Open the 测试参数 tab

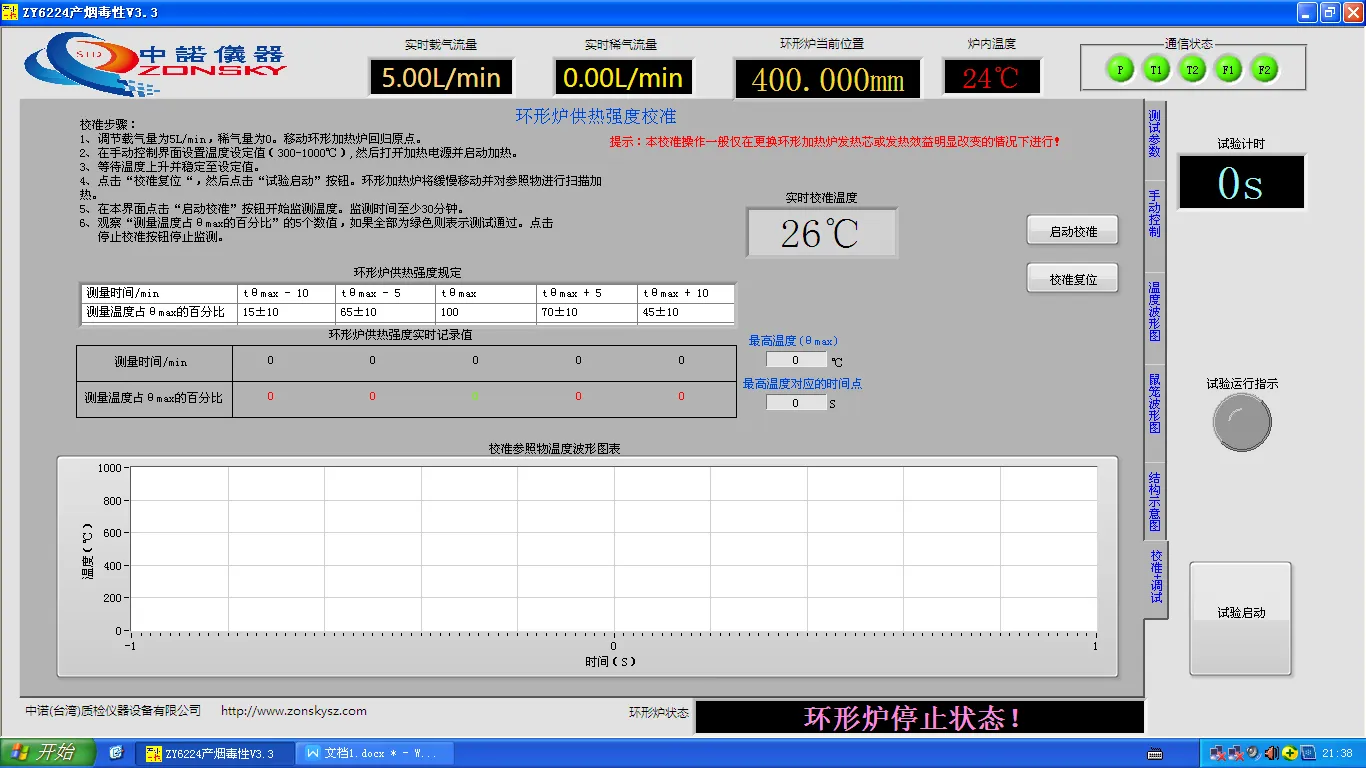1155,133
